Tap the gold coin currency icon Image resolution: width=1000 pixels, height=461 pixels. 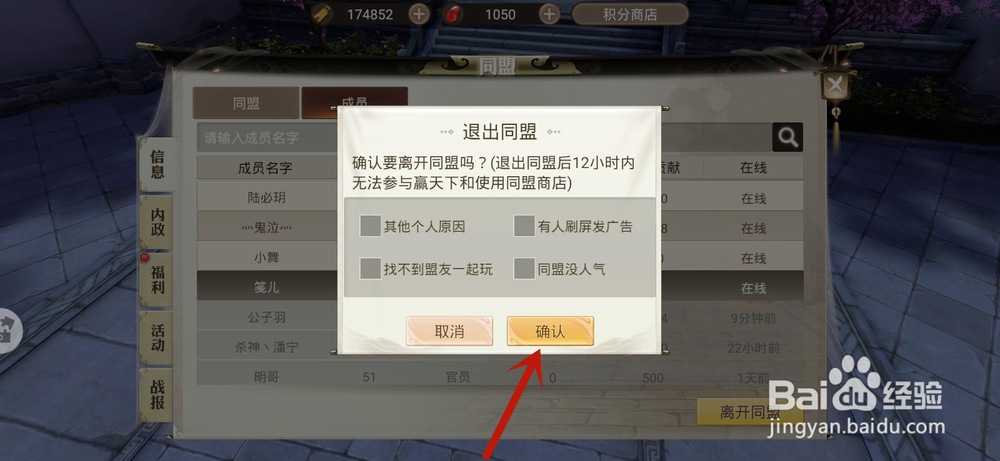coord(323,14)
